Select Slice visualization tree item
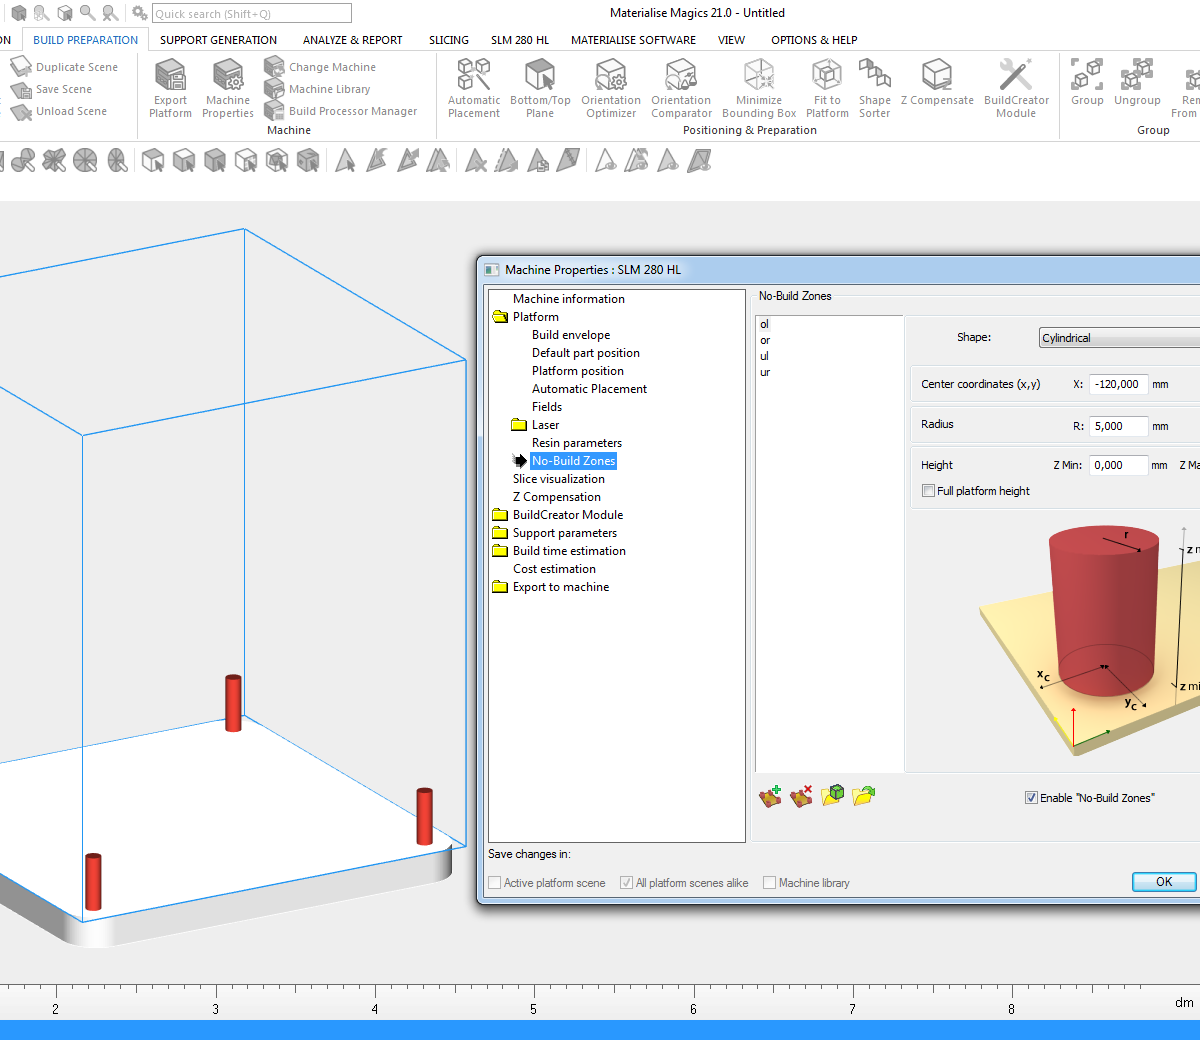This screenshot has width=1200, height=1040. (559, 479)
